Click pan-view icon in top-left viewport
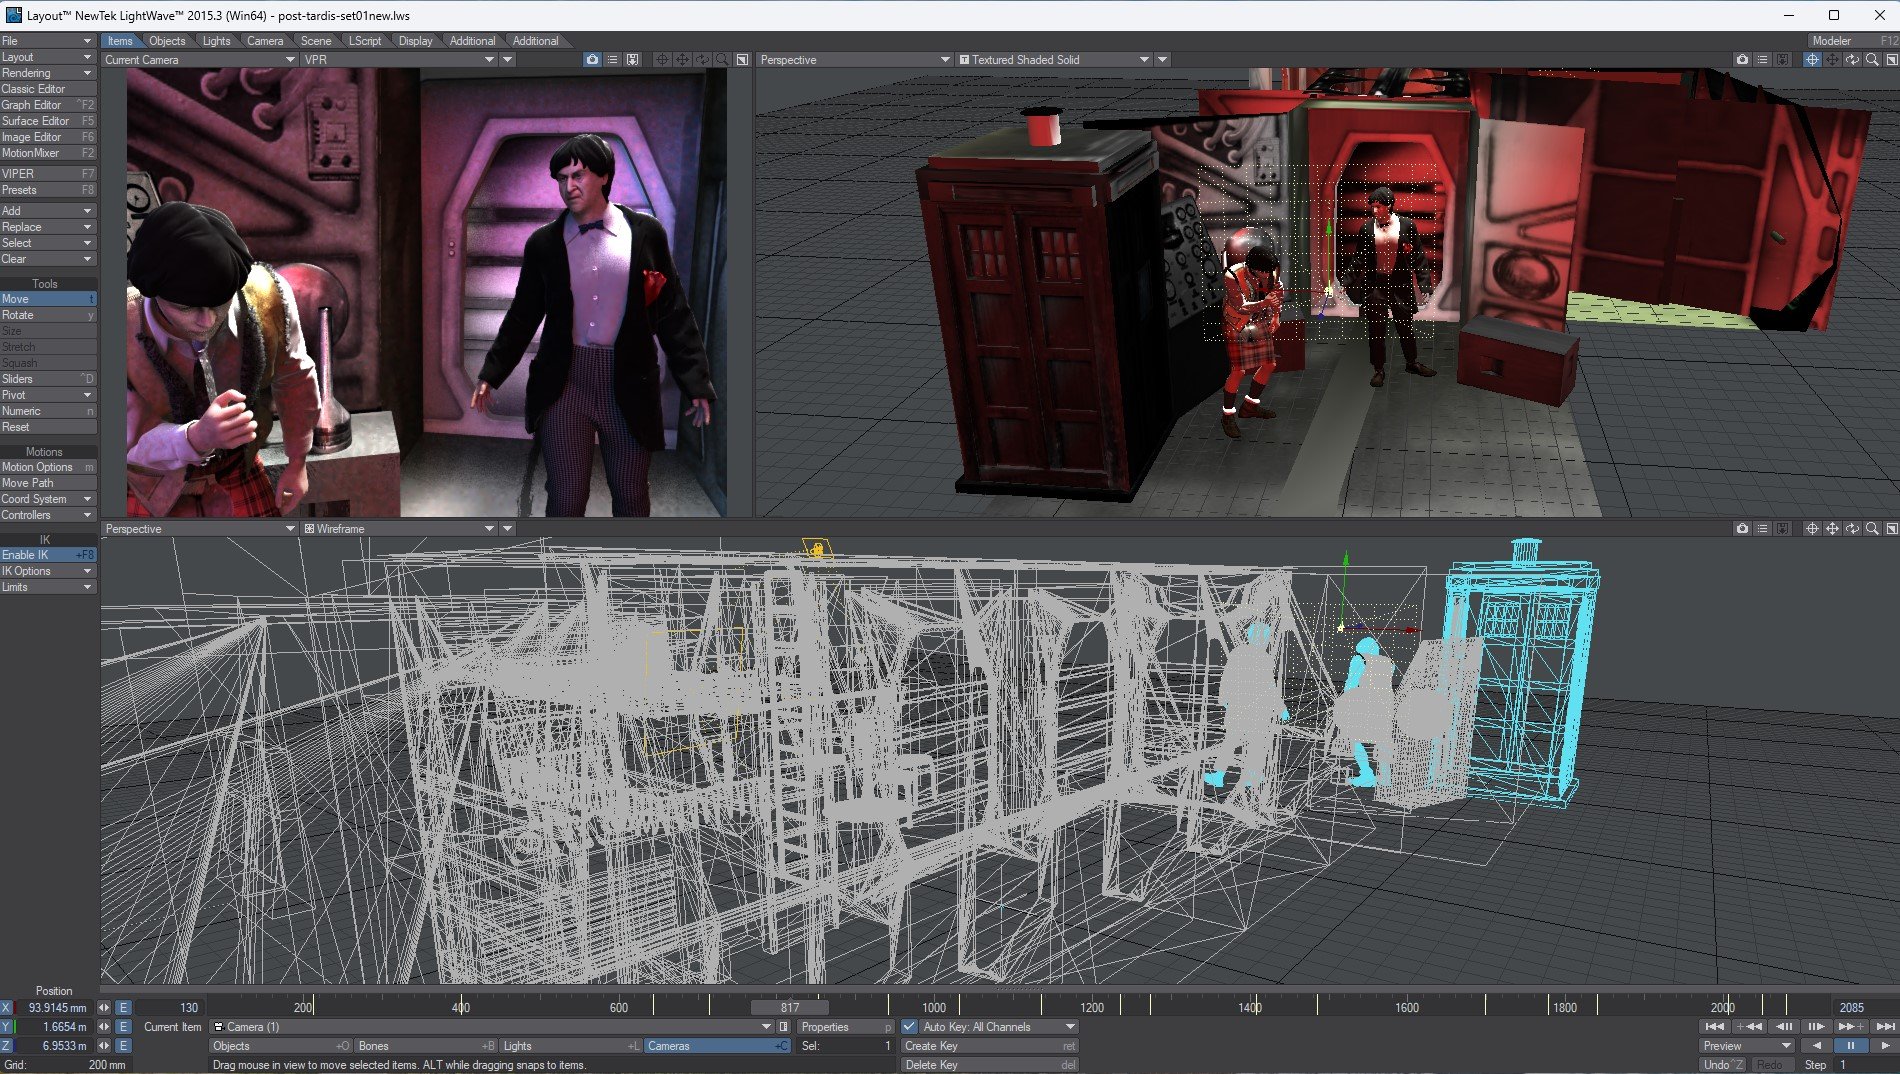 tap(682, 60)
